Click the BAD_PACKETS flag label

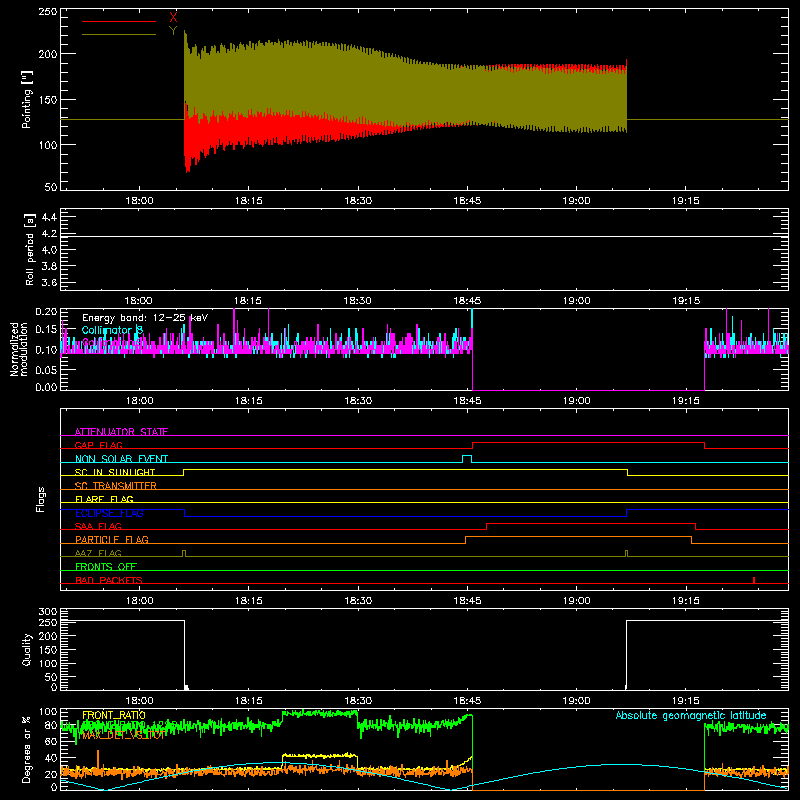109,580
